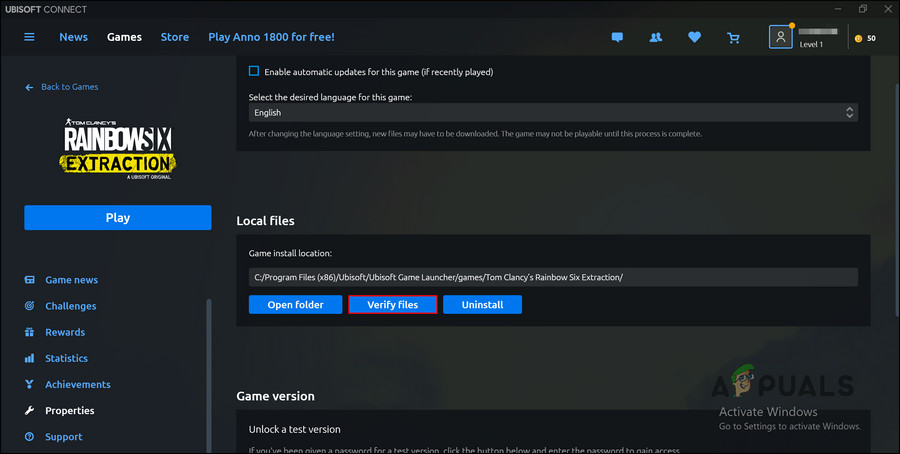
Task: Click the user profile avatar icon
Action: [x=780, y=37]
